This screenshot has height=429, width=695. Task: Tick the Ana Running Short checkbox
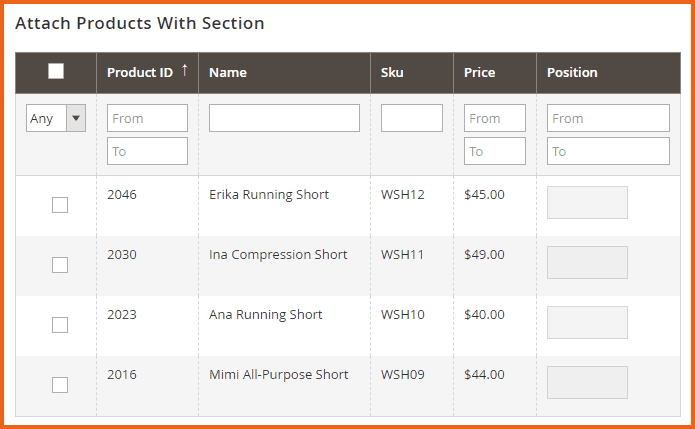(x=60, y=325)
